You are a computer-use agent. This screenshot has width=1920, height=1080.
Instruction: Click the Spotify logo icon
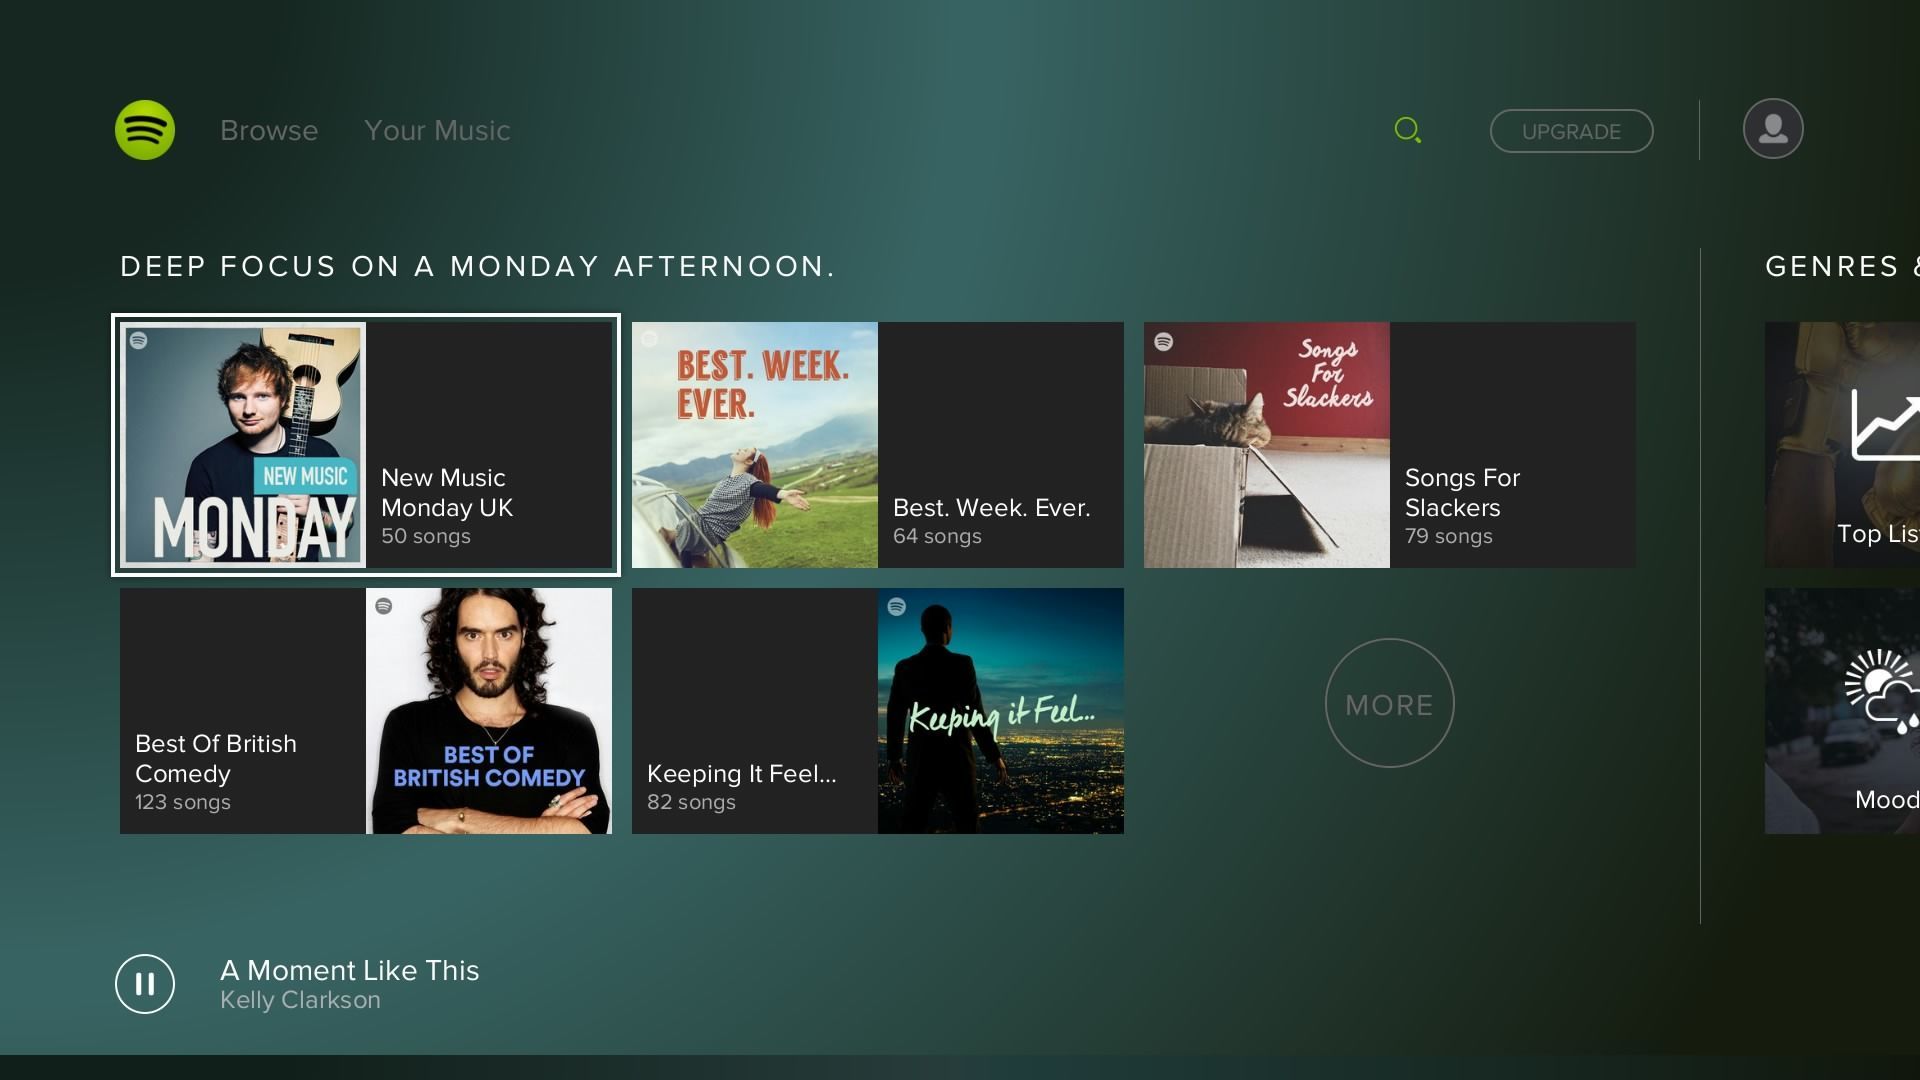point(145,130)
